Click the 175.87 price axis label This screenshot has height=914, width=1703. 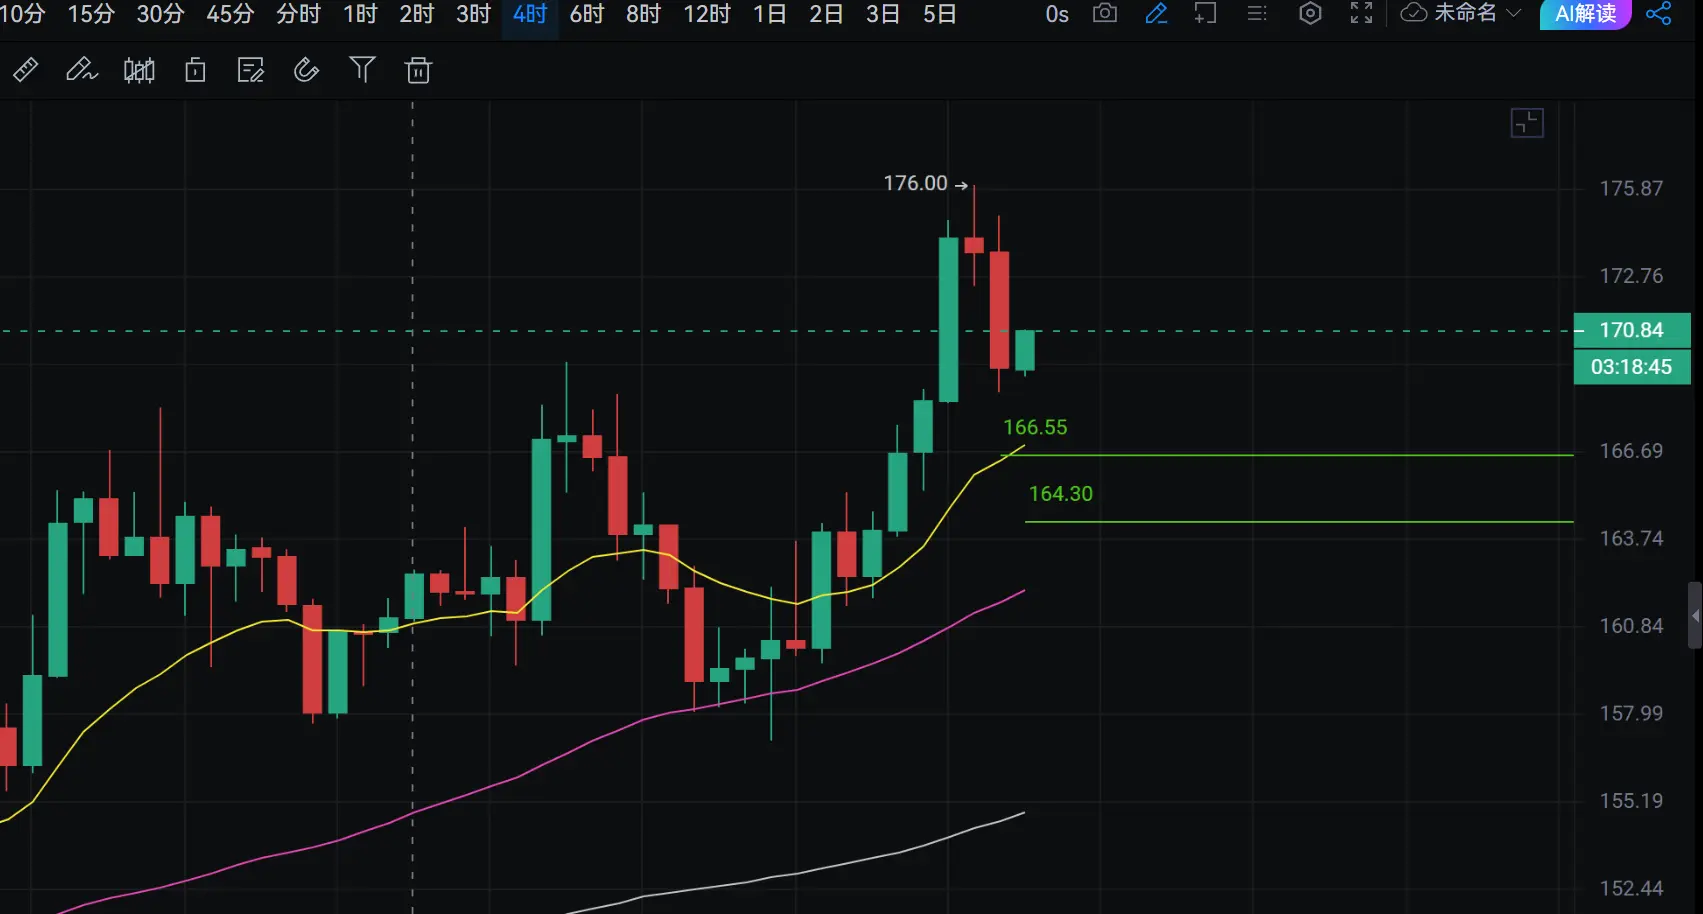click(x=1631, y=188)
